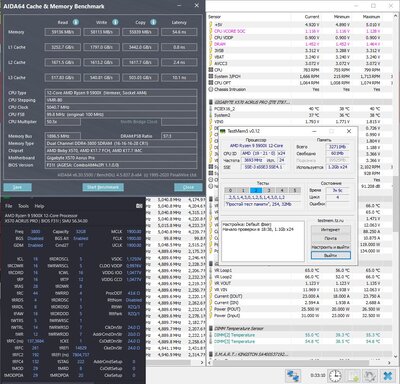Select test number 5 in TestMem5
The width and height of the screenshot is (400, 384).
(295, 190)
